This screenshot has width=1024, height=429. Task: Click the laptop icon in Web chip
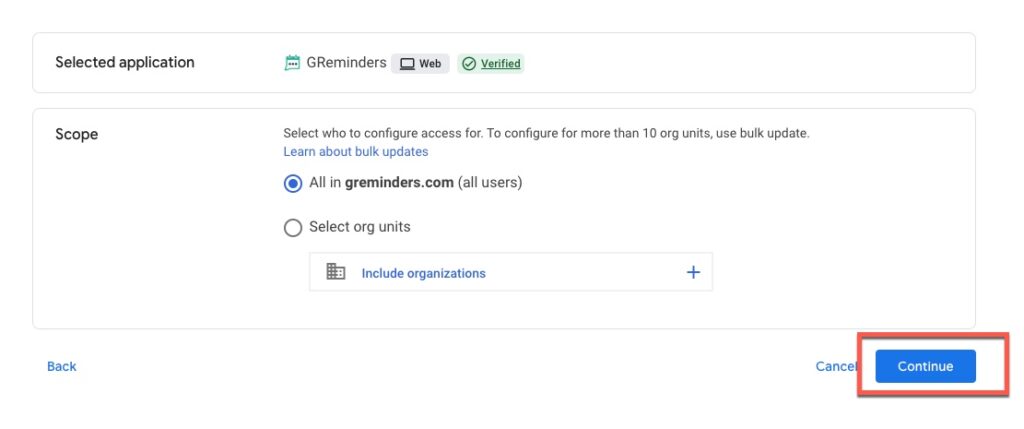[x=407, y=64]
